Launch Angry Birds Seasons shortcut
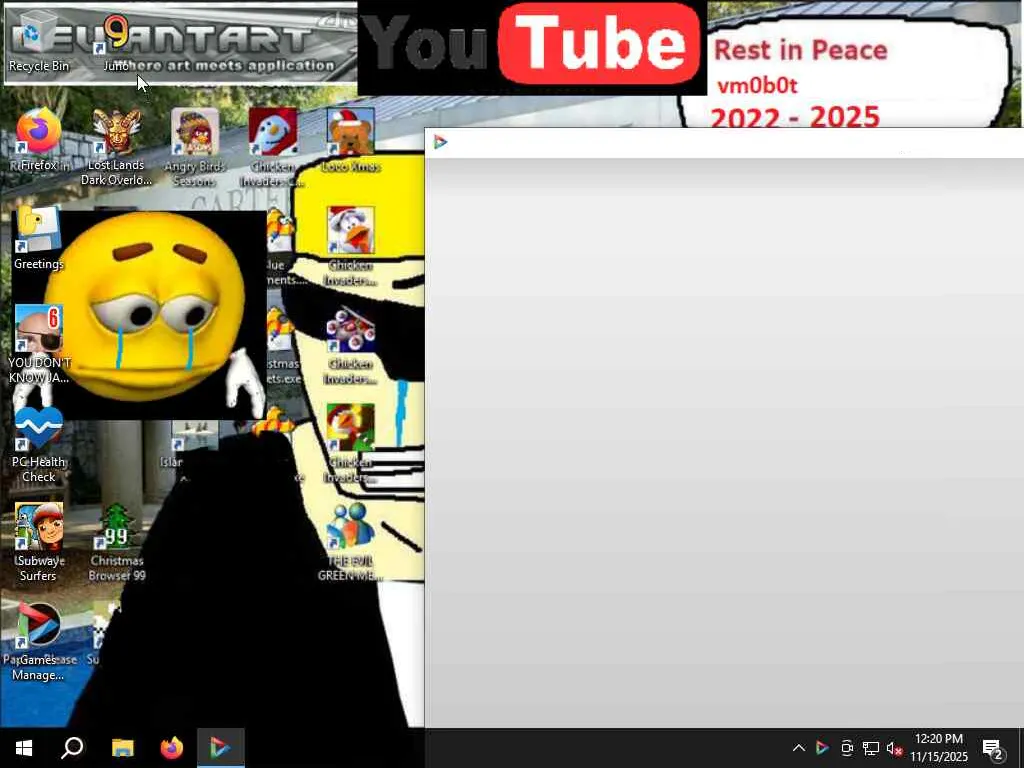Screen dimensions: 1024x768 pos(195,148)
